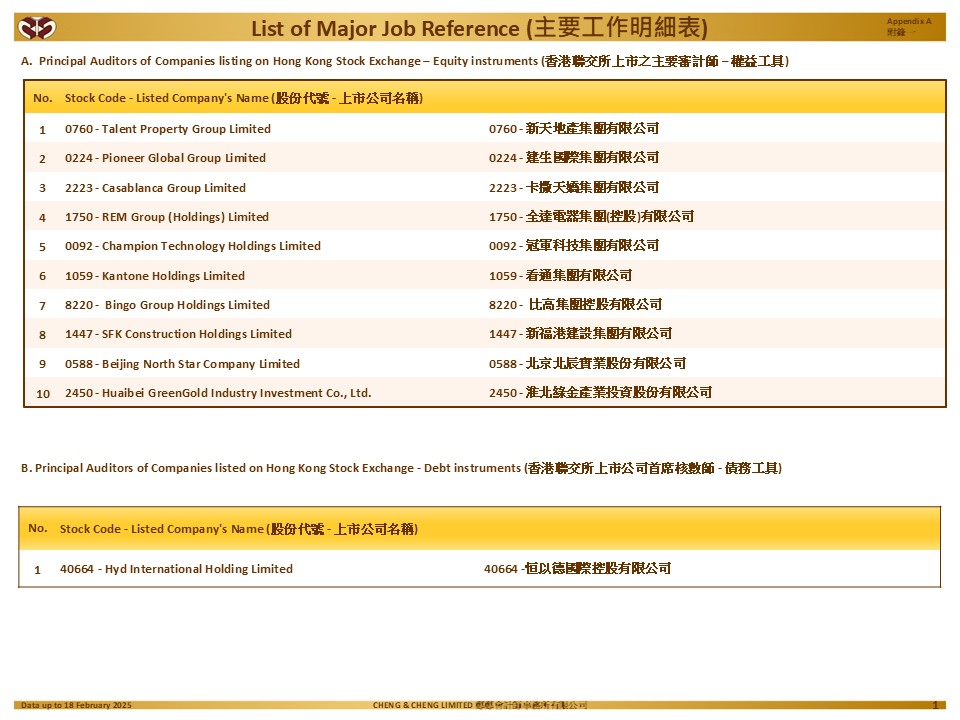The height and width of the screenshot is (720, 960).
Task: Click Chinese name '2450 - 淮北綠金產業投資股份有限公司'
Action: pyautogui.click(x=601, y=392)
